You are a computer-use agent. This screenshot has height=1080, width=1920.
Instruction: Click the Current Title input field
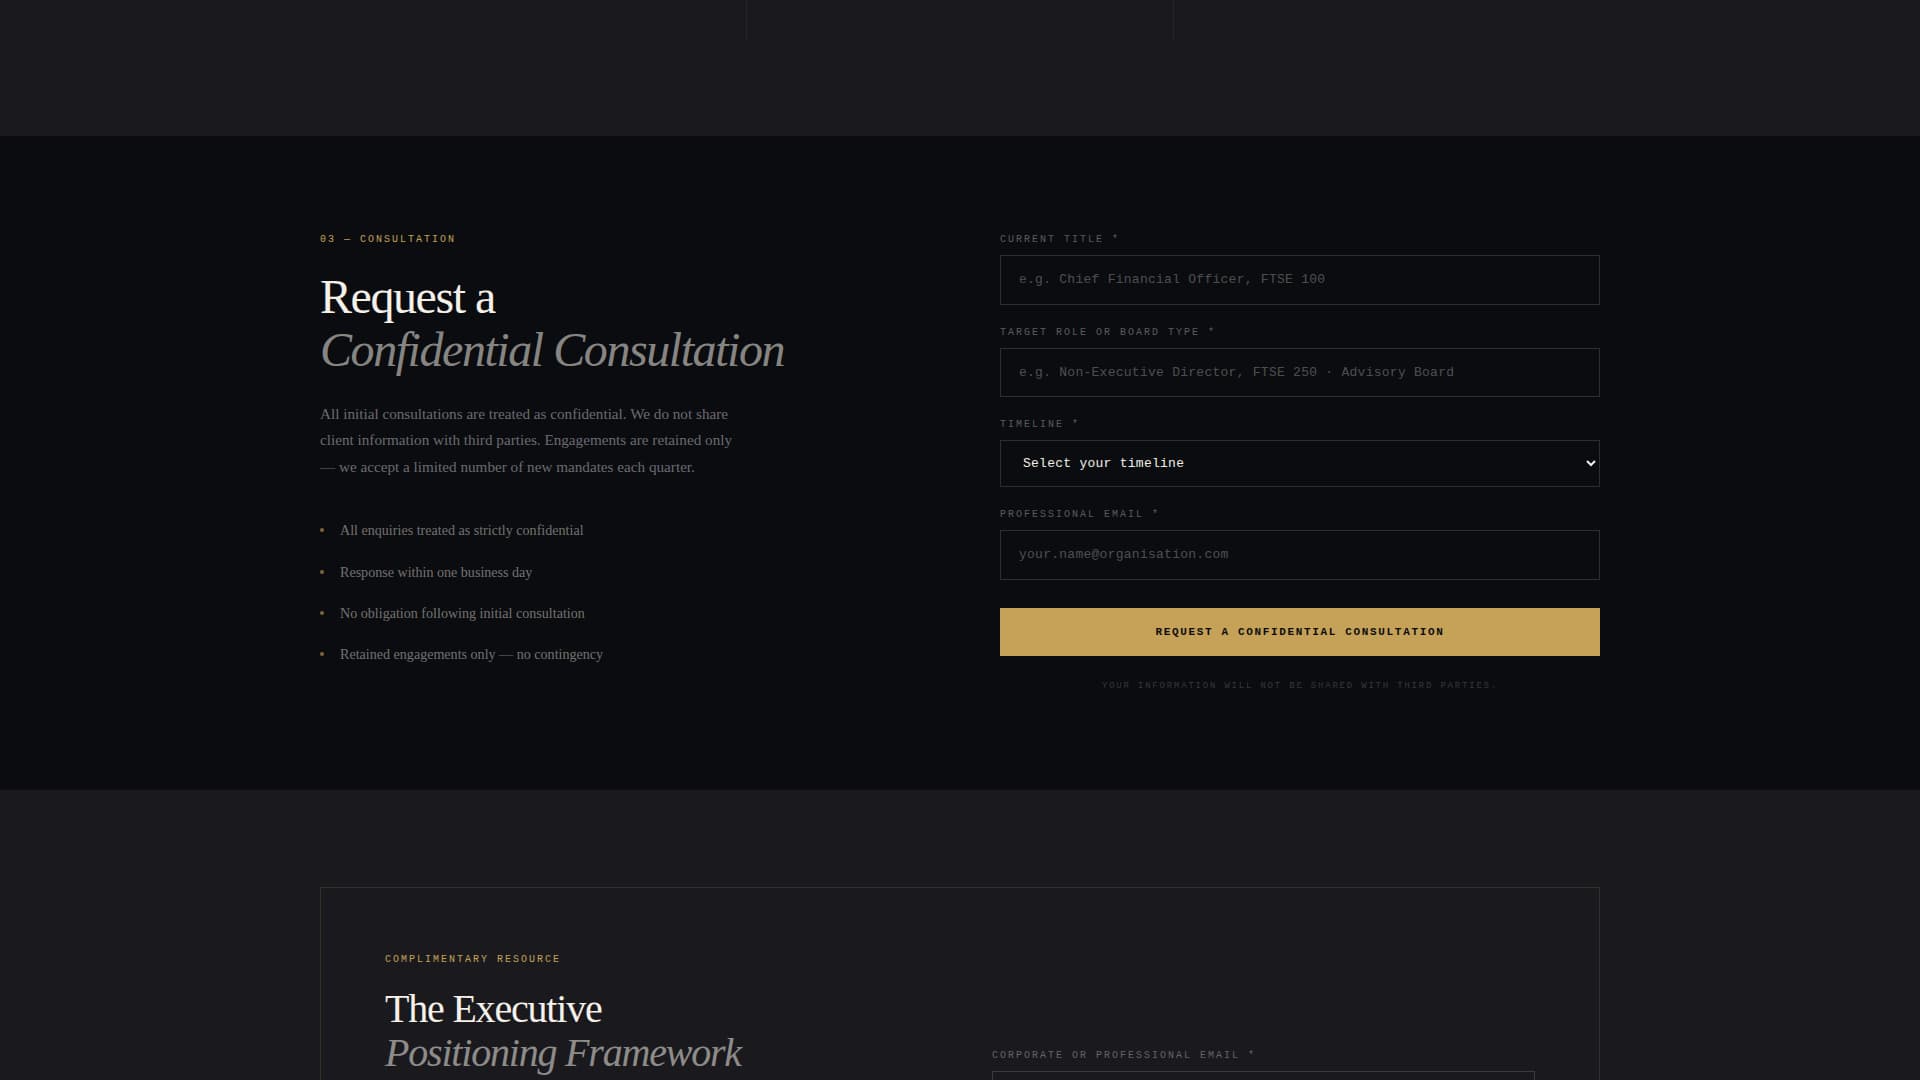pyautogui.click(x=1299, y=280)
